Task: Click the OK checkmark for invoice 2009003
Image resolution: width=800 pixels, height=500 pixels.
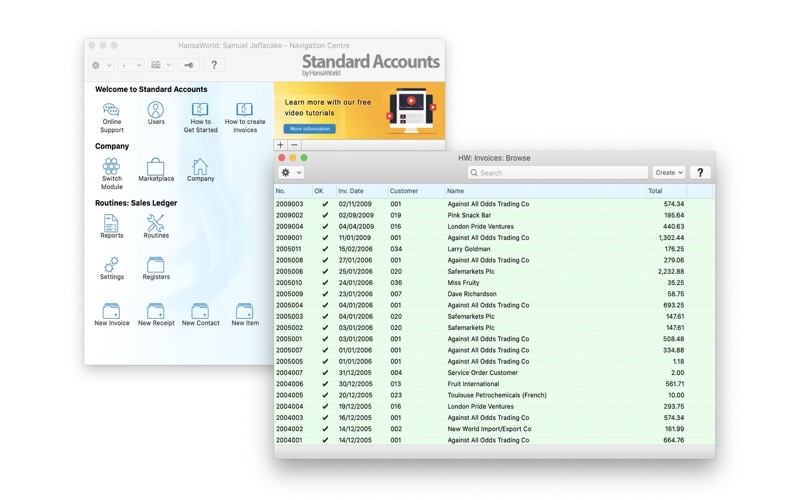Action: (325, 204)
